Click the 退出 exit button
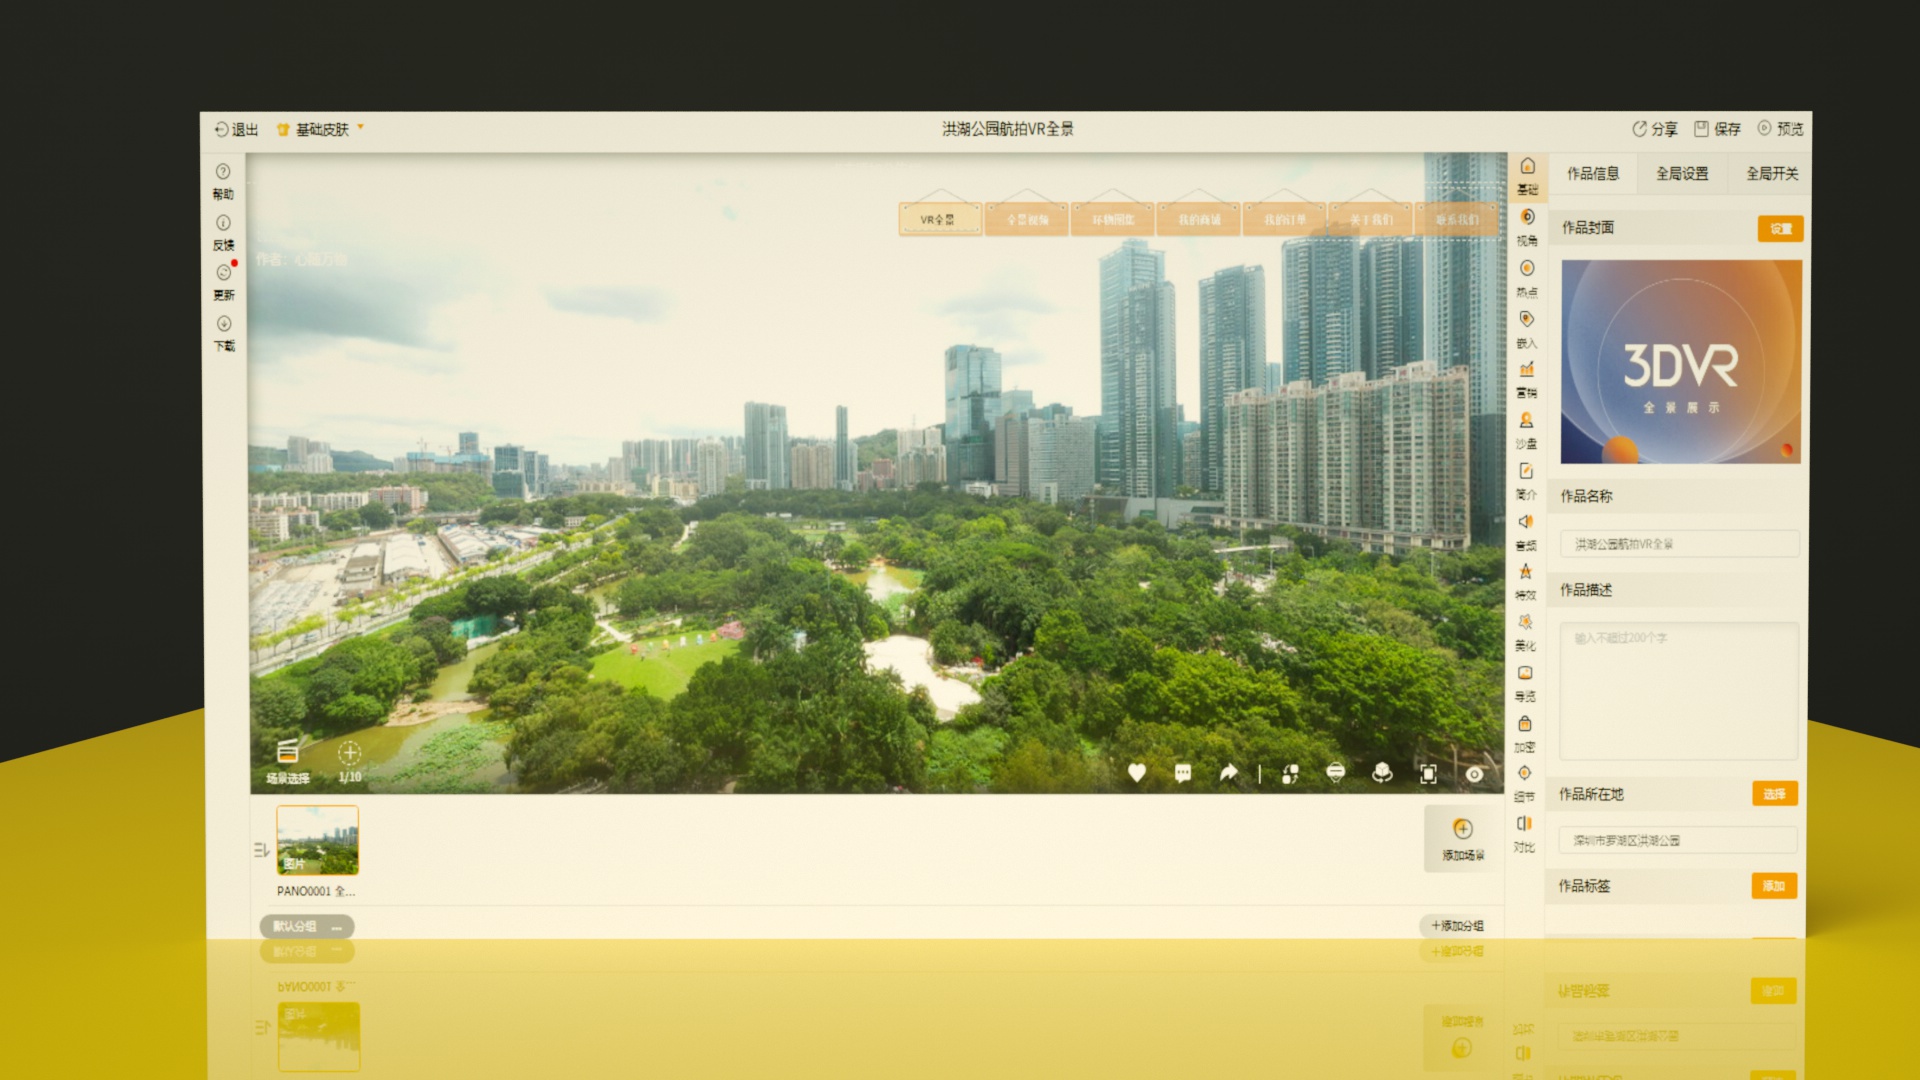This screenshot has width=1920, height=1080. click(236, 130)
